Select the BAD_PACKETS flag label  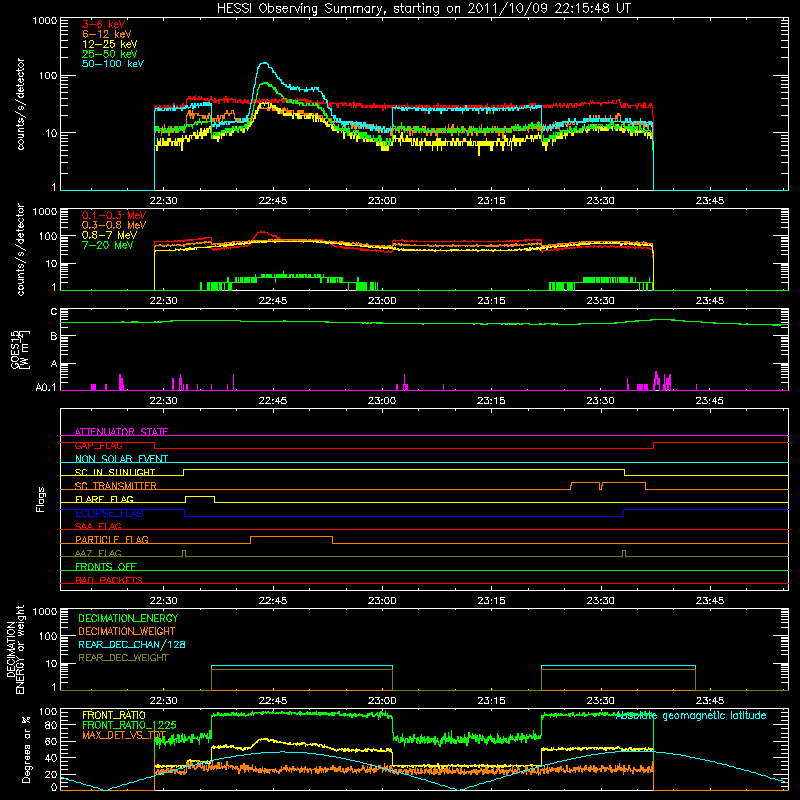pyautogui.click(x=109, y=580)
